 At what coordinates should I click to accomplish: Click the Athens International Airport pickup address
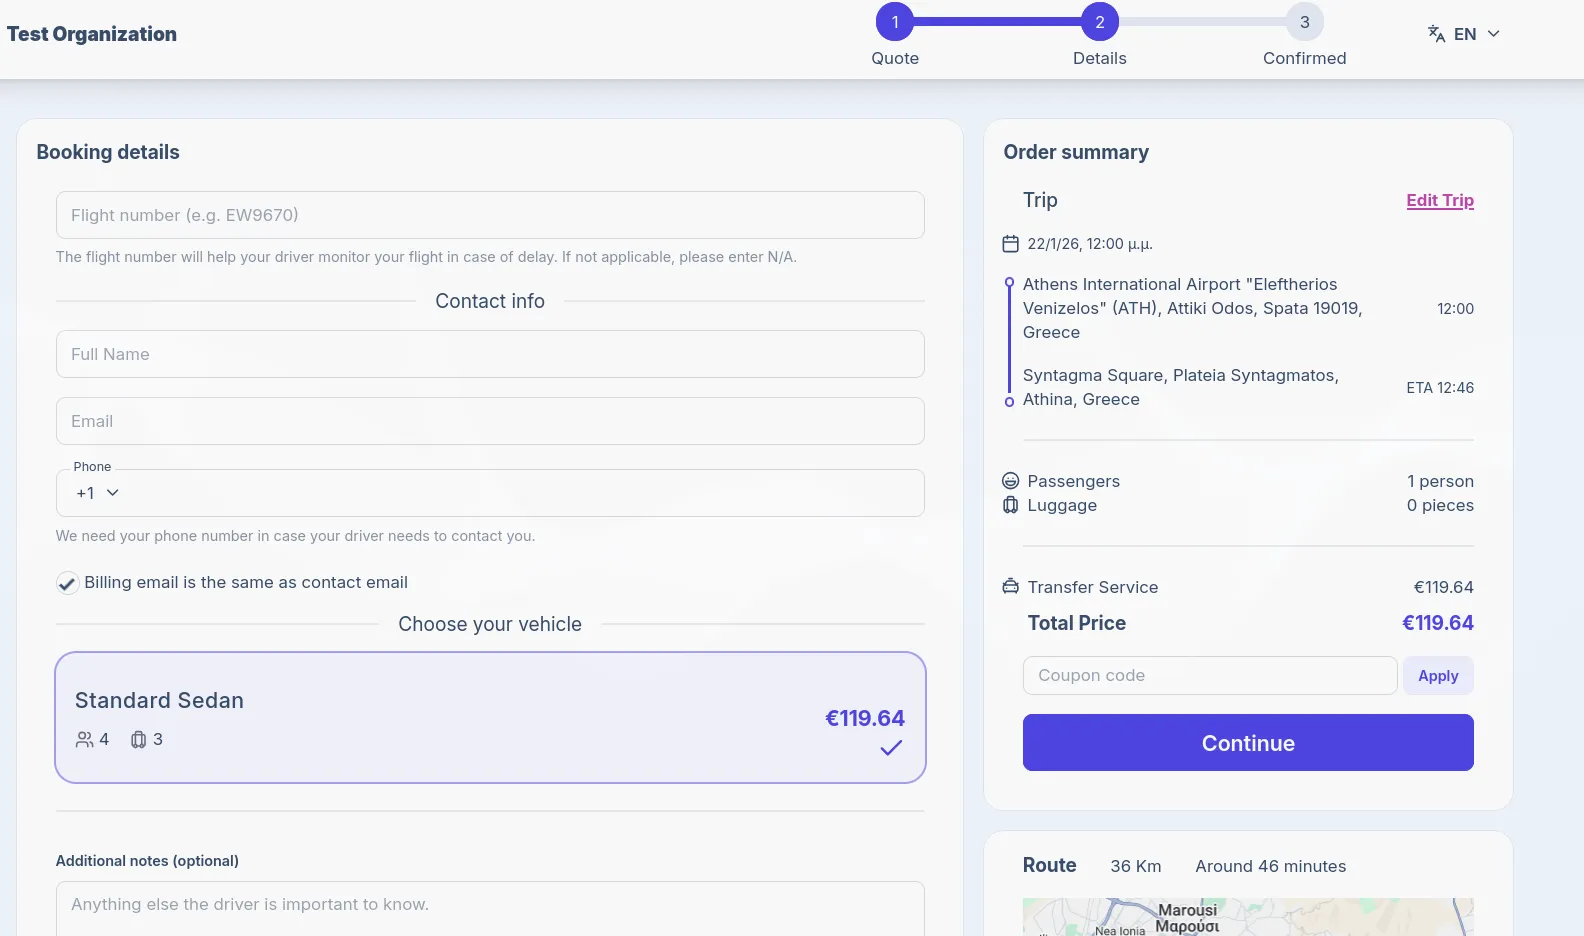coord(1193,308)
